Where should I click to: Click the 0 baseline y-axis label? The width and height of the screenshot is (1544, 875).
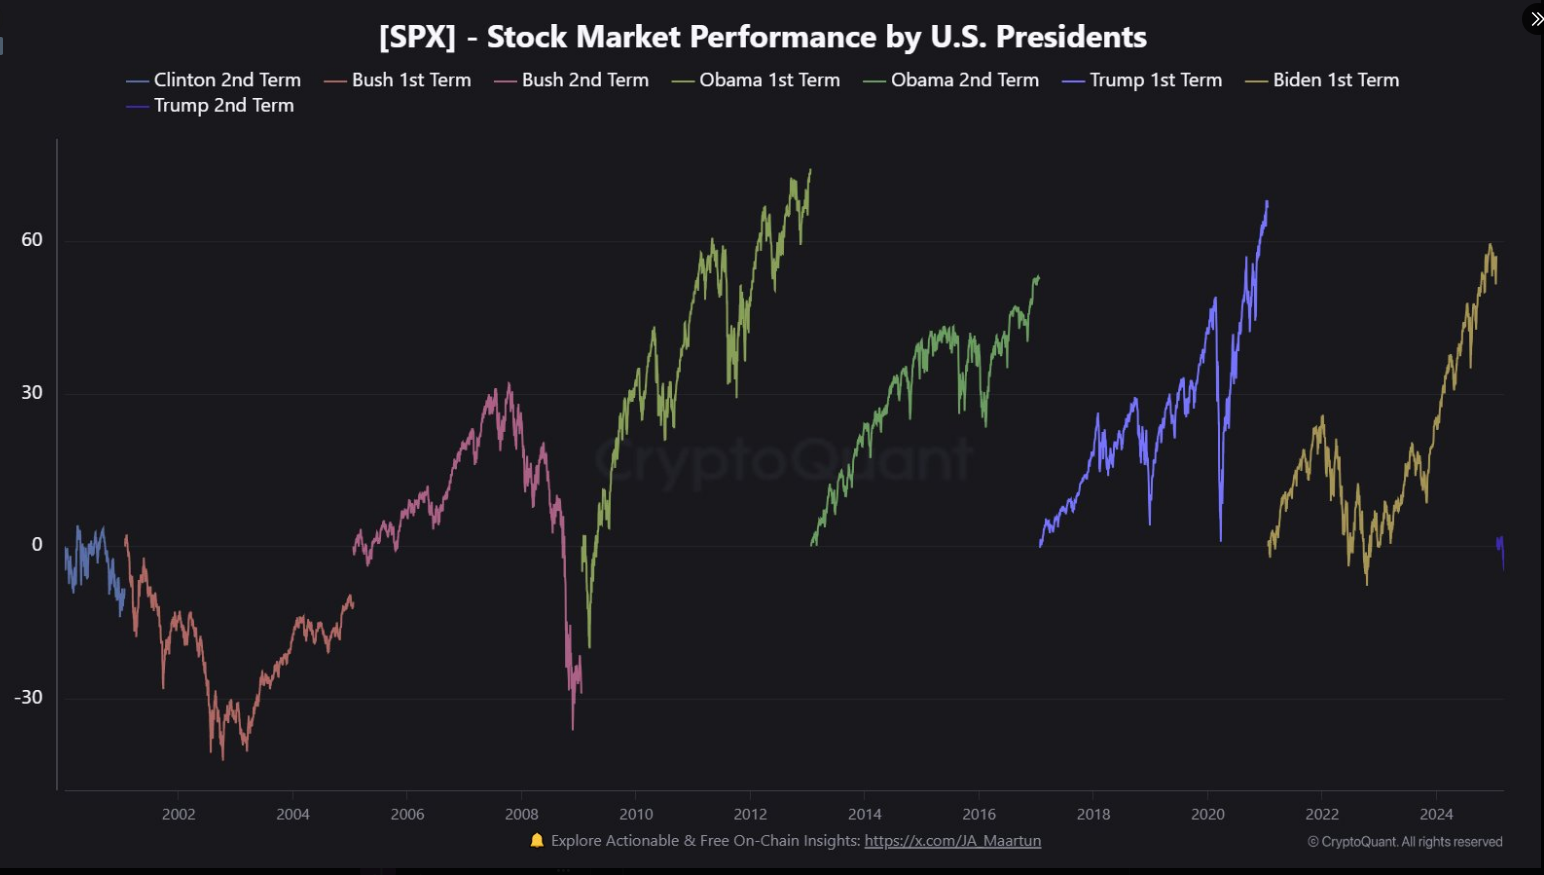37,545
